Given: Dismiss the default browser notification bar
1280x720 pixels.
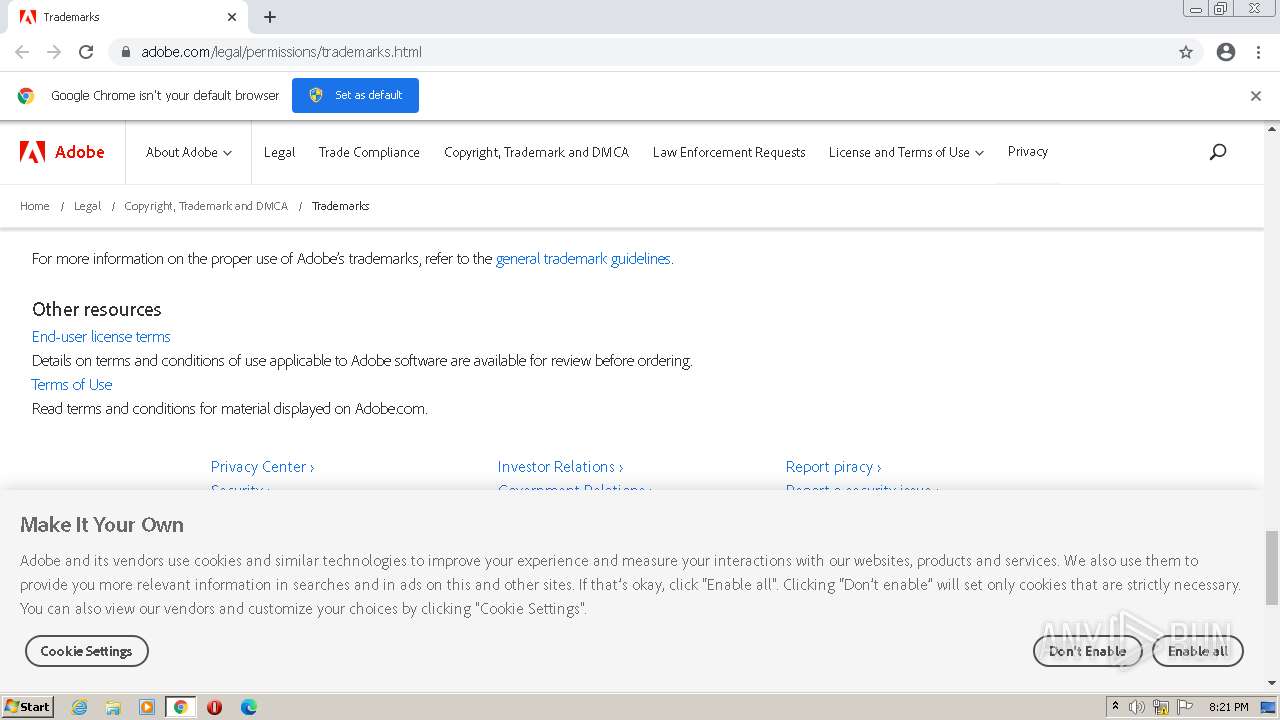Looking at the screenshot, I should pos(1256,96).
